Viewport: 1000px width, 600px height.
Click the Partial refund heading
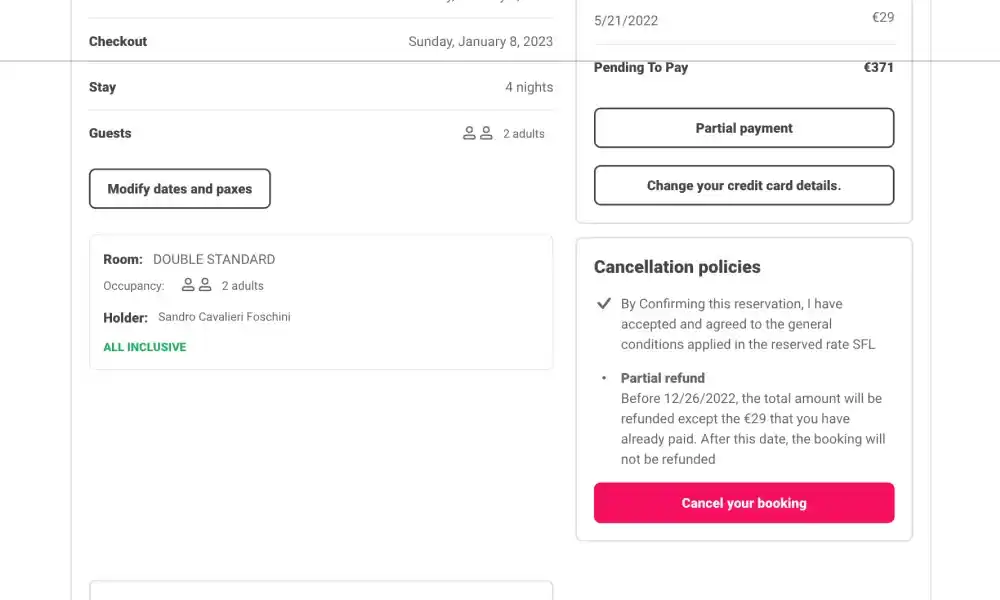coord(663,378)
